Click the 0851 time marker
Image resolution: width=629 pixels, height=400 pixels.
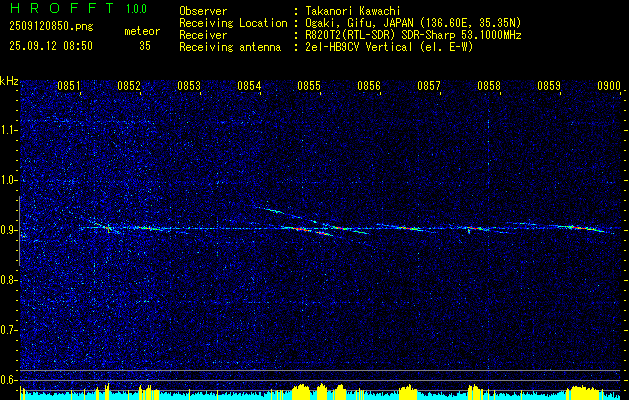[x=69, y=86]
